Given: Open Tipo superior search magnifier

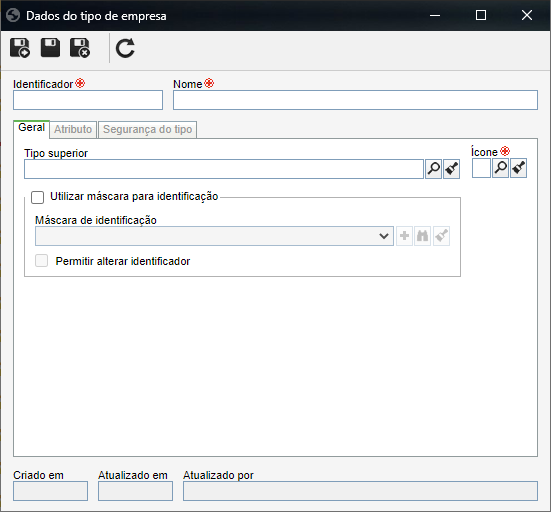Looking at the screenshot, I should tap(434, 169).
